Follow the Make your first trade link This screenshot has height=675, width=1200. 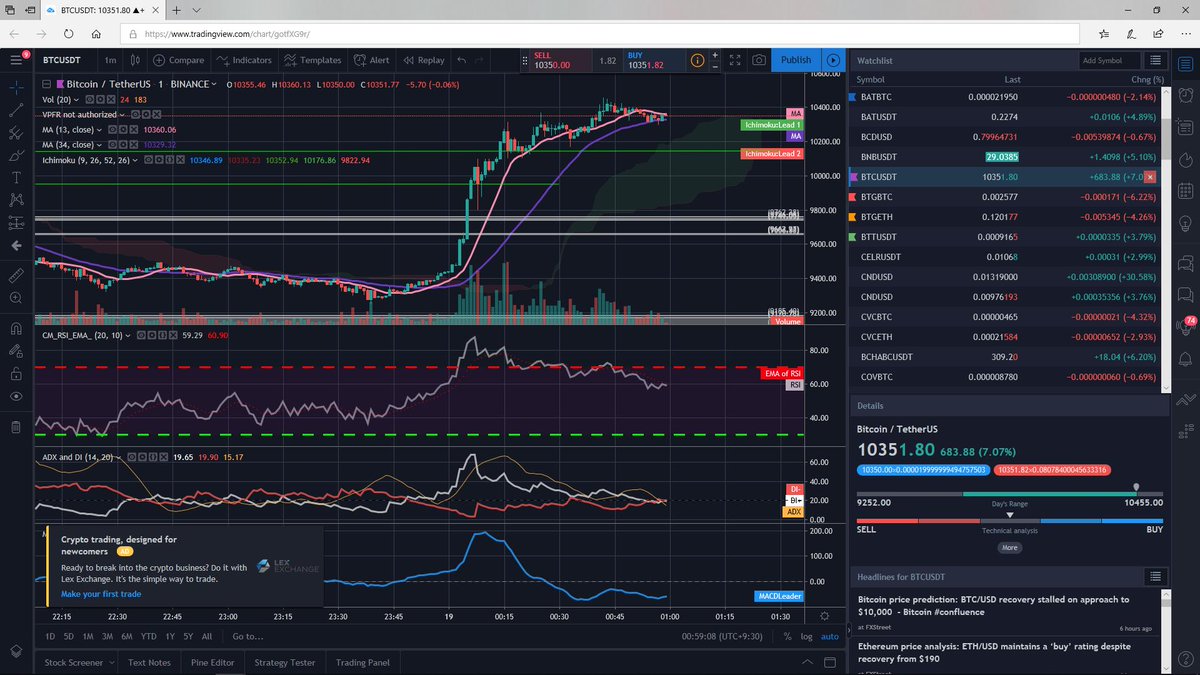[101, 594]
